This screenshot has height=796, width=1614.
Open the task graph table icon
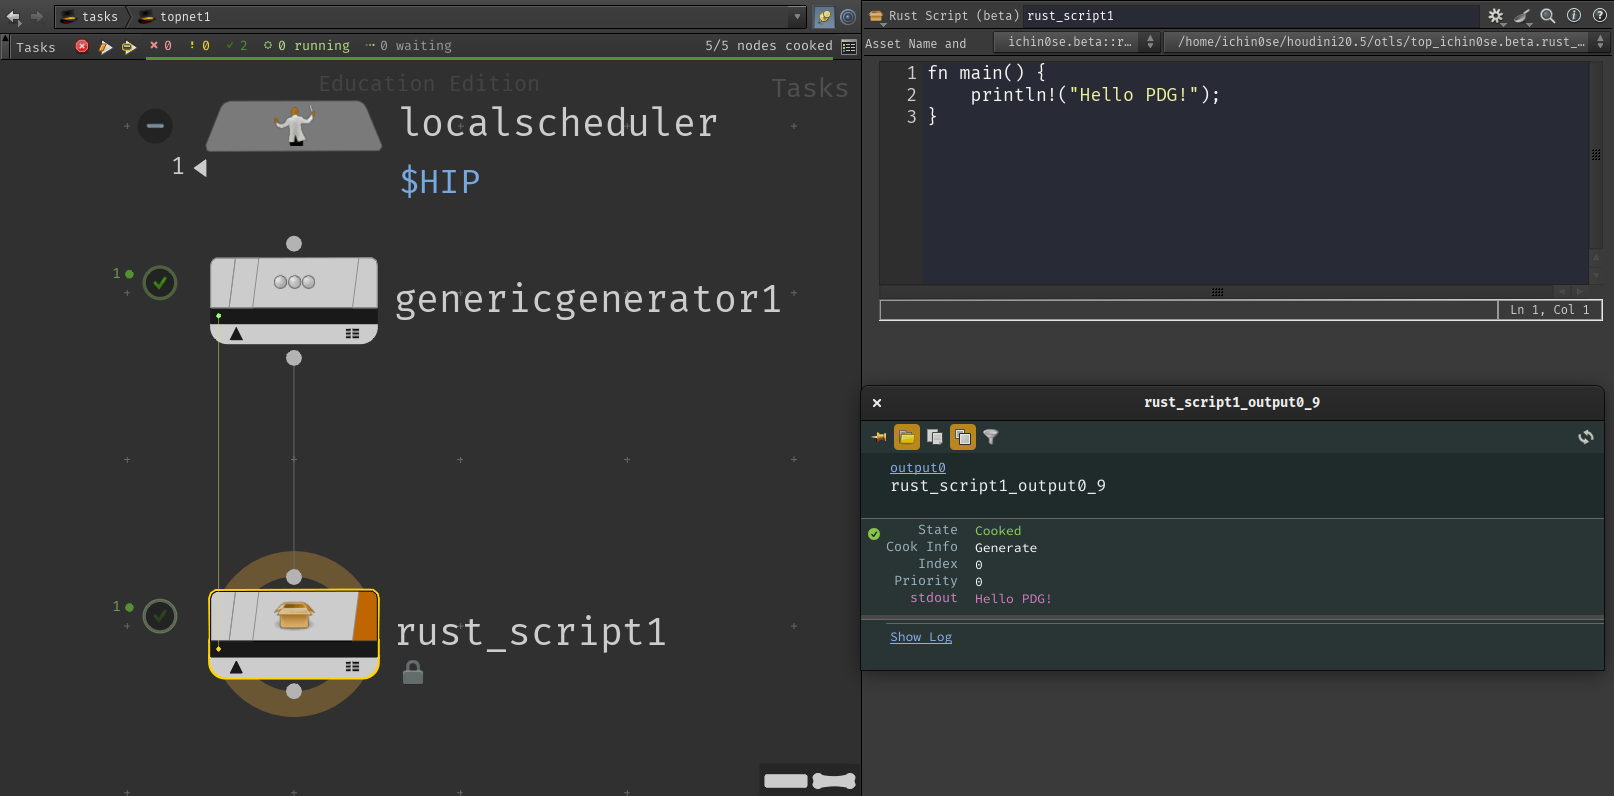click(849, 47)
